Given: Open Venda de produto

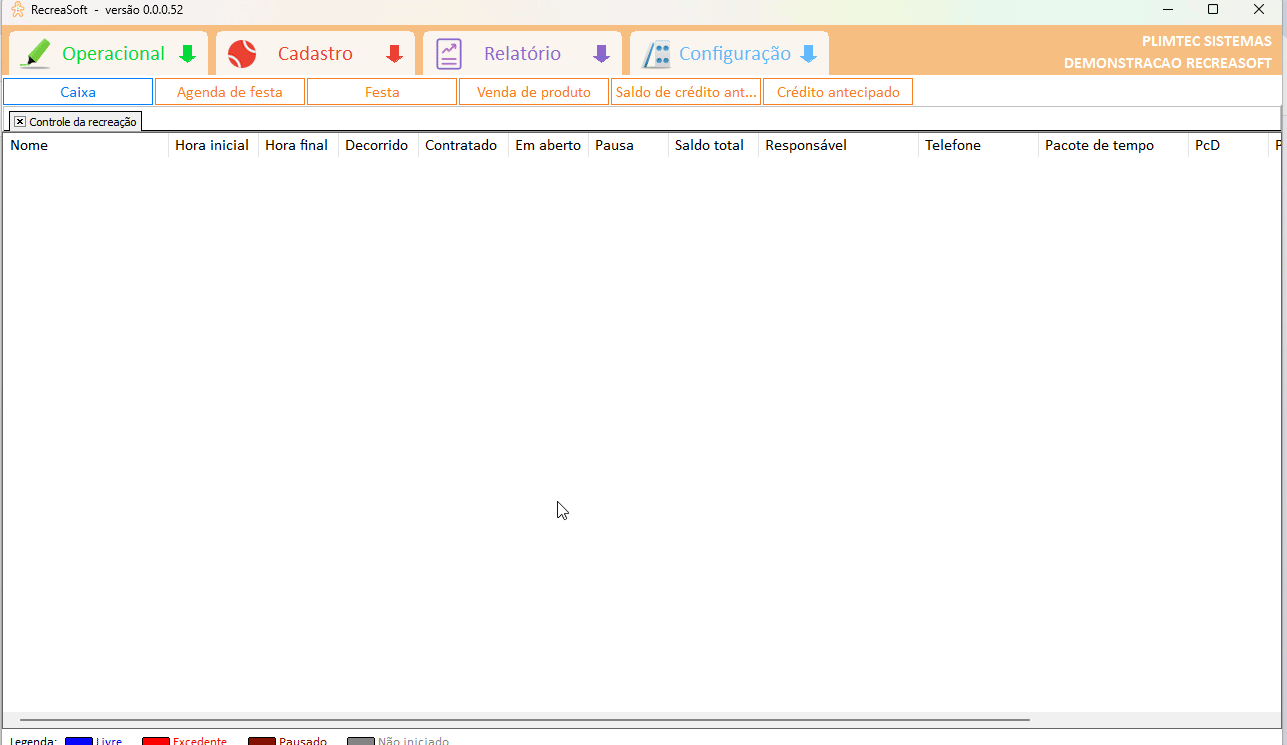Looking at the screenshot, I should click(534, 92).
